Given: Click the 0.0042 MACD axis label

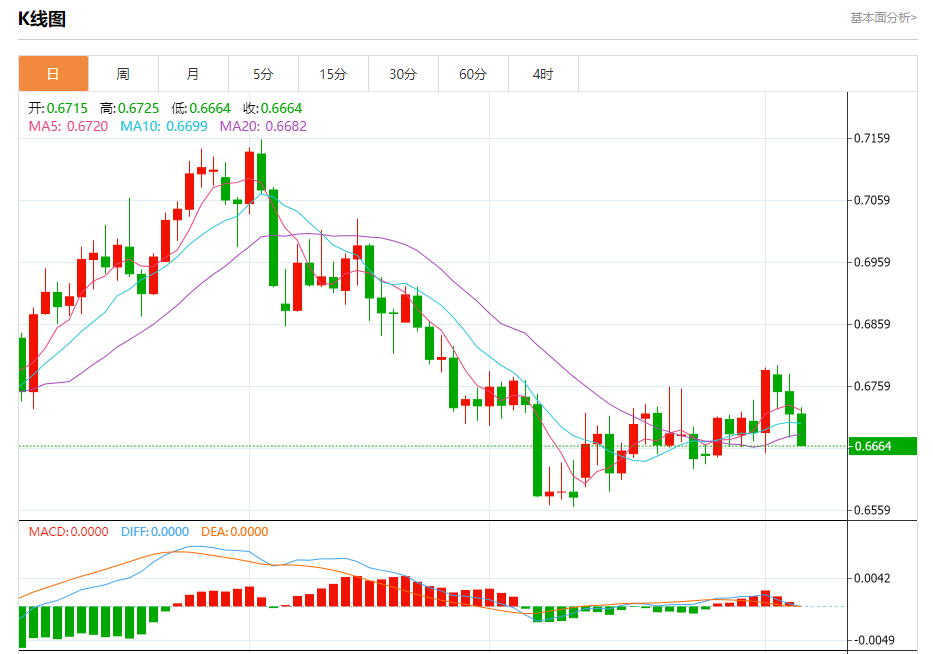Looking at the screenshot, I should tap(872, 578).
